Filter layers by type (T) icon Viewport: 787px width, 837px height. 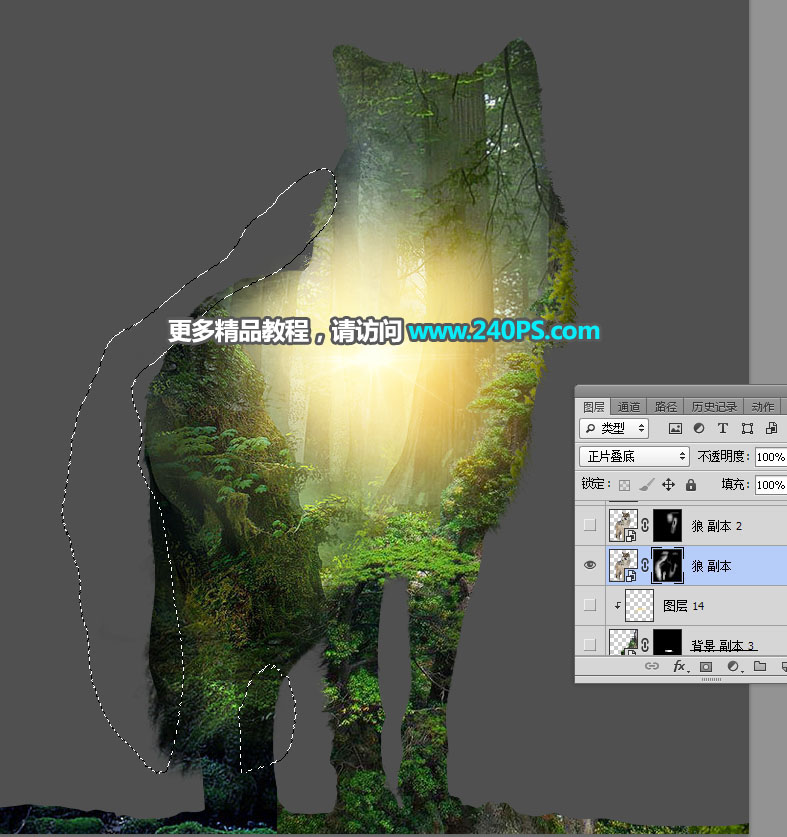pyautogui.click(x=722, y=428)
